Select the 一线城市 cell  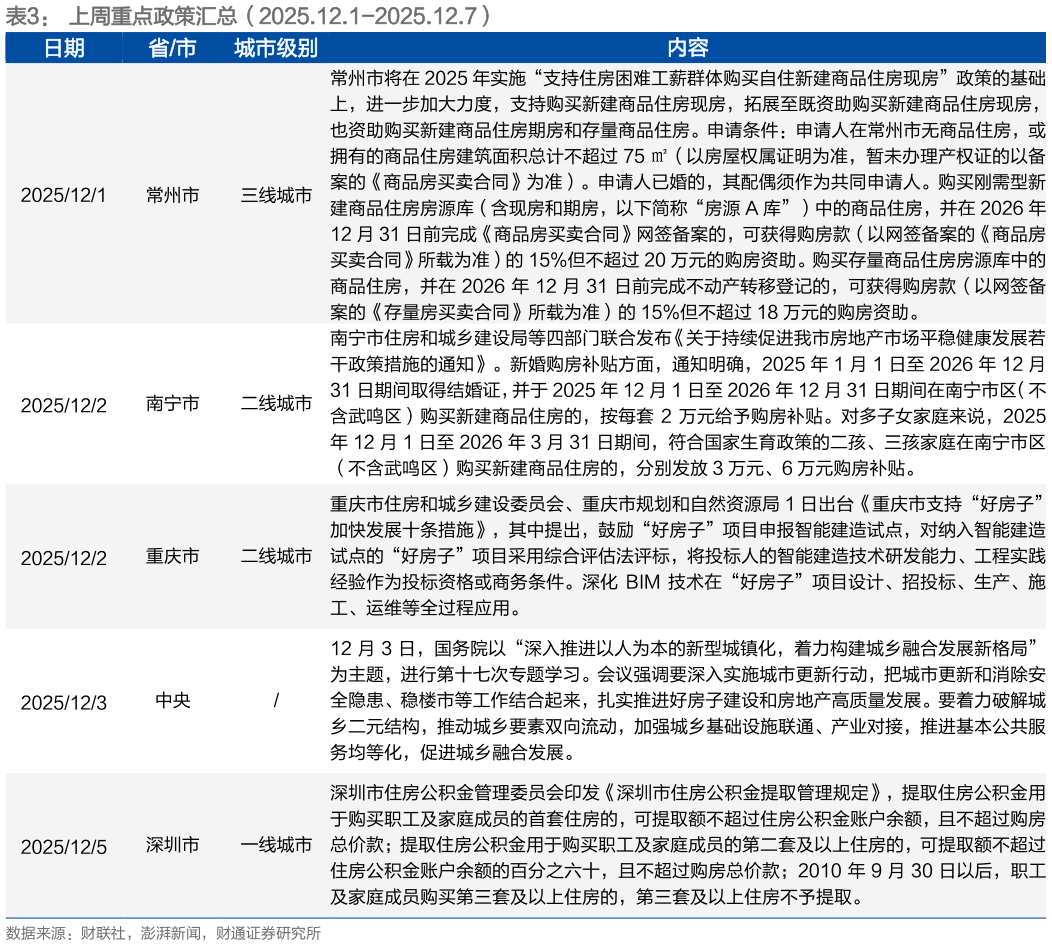(276, 845)
